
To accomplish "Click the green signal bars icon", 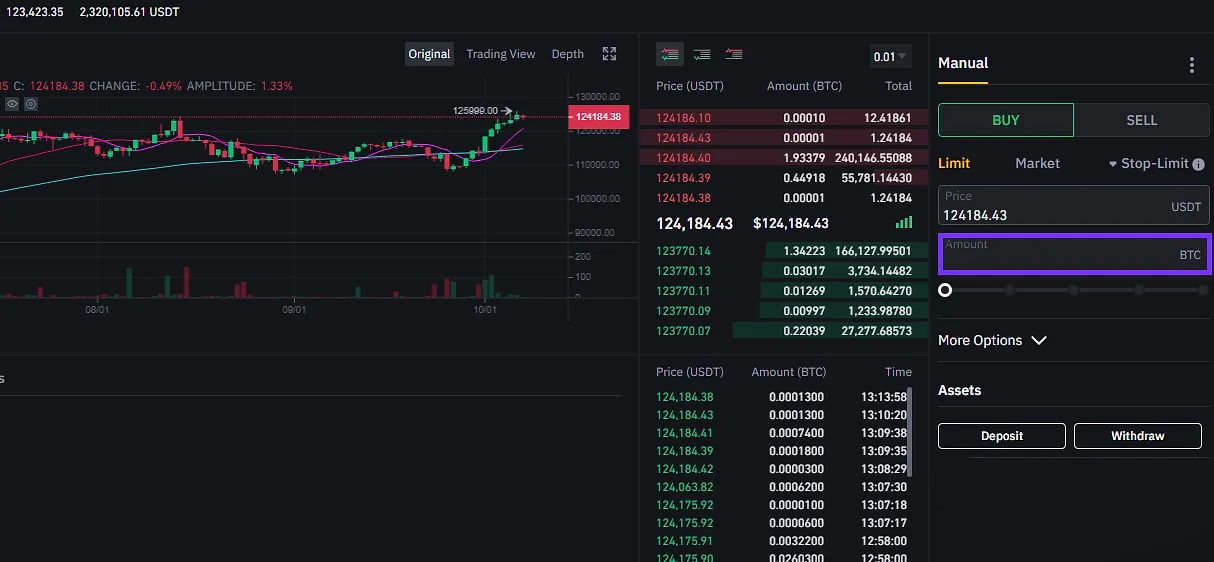I will tap(904, 223).
